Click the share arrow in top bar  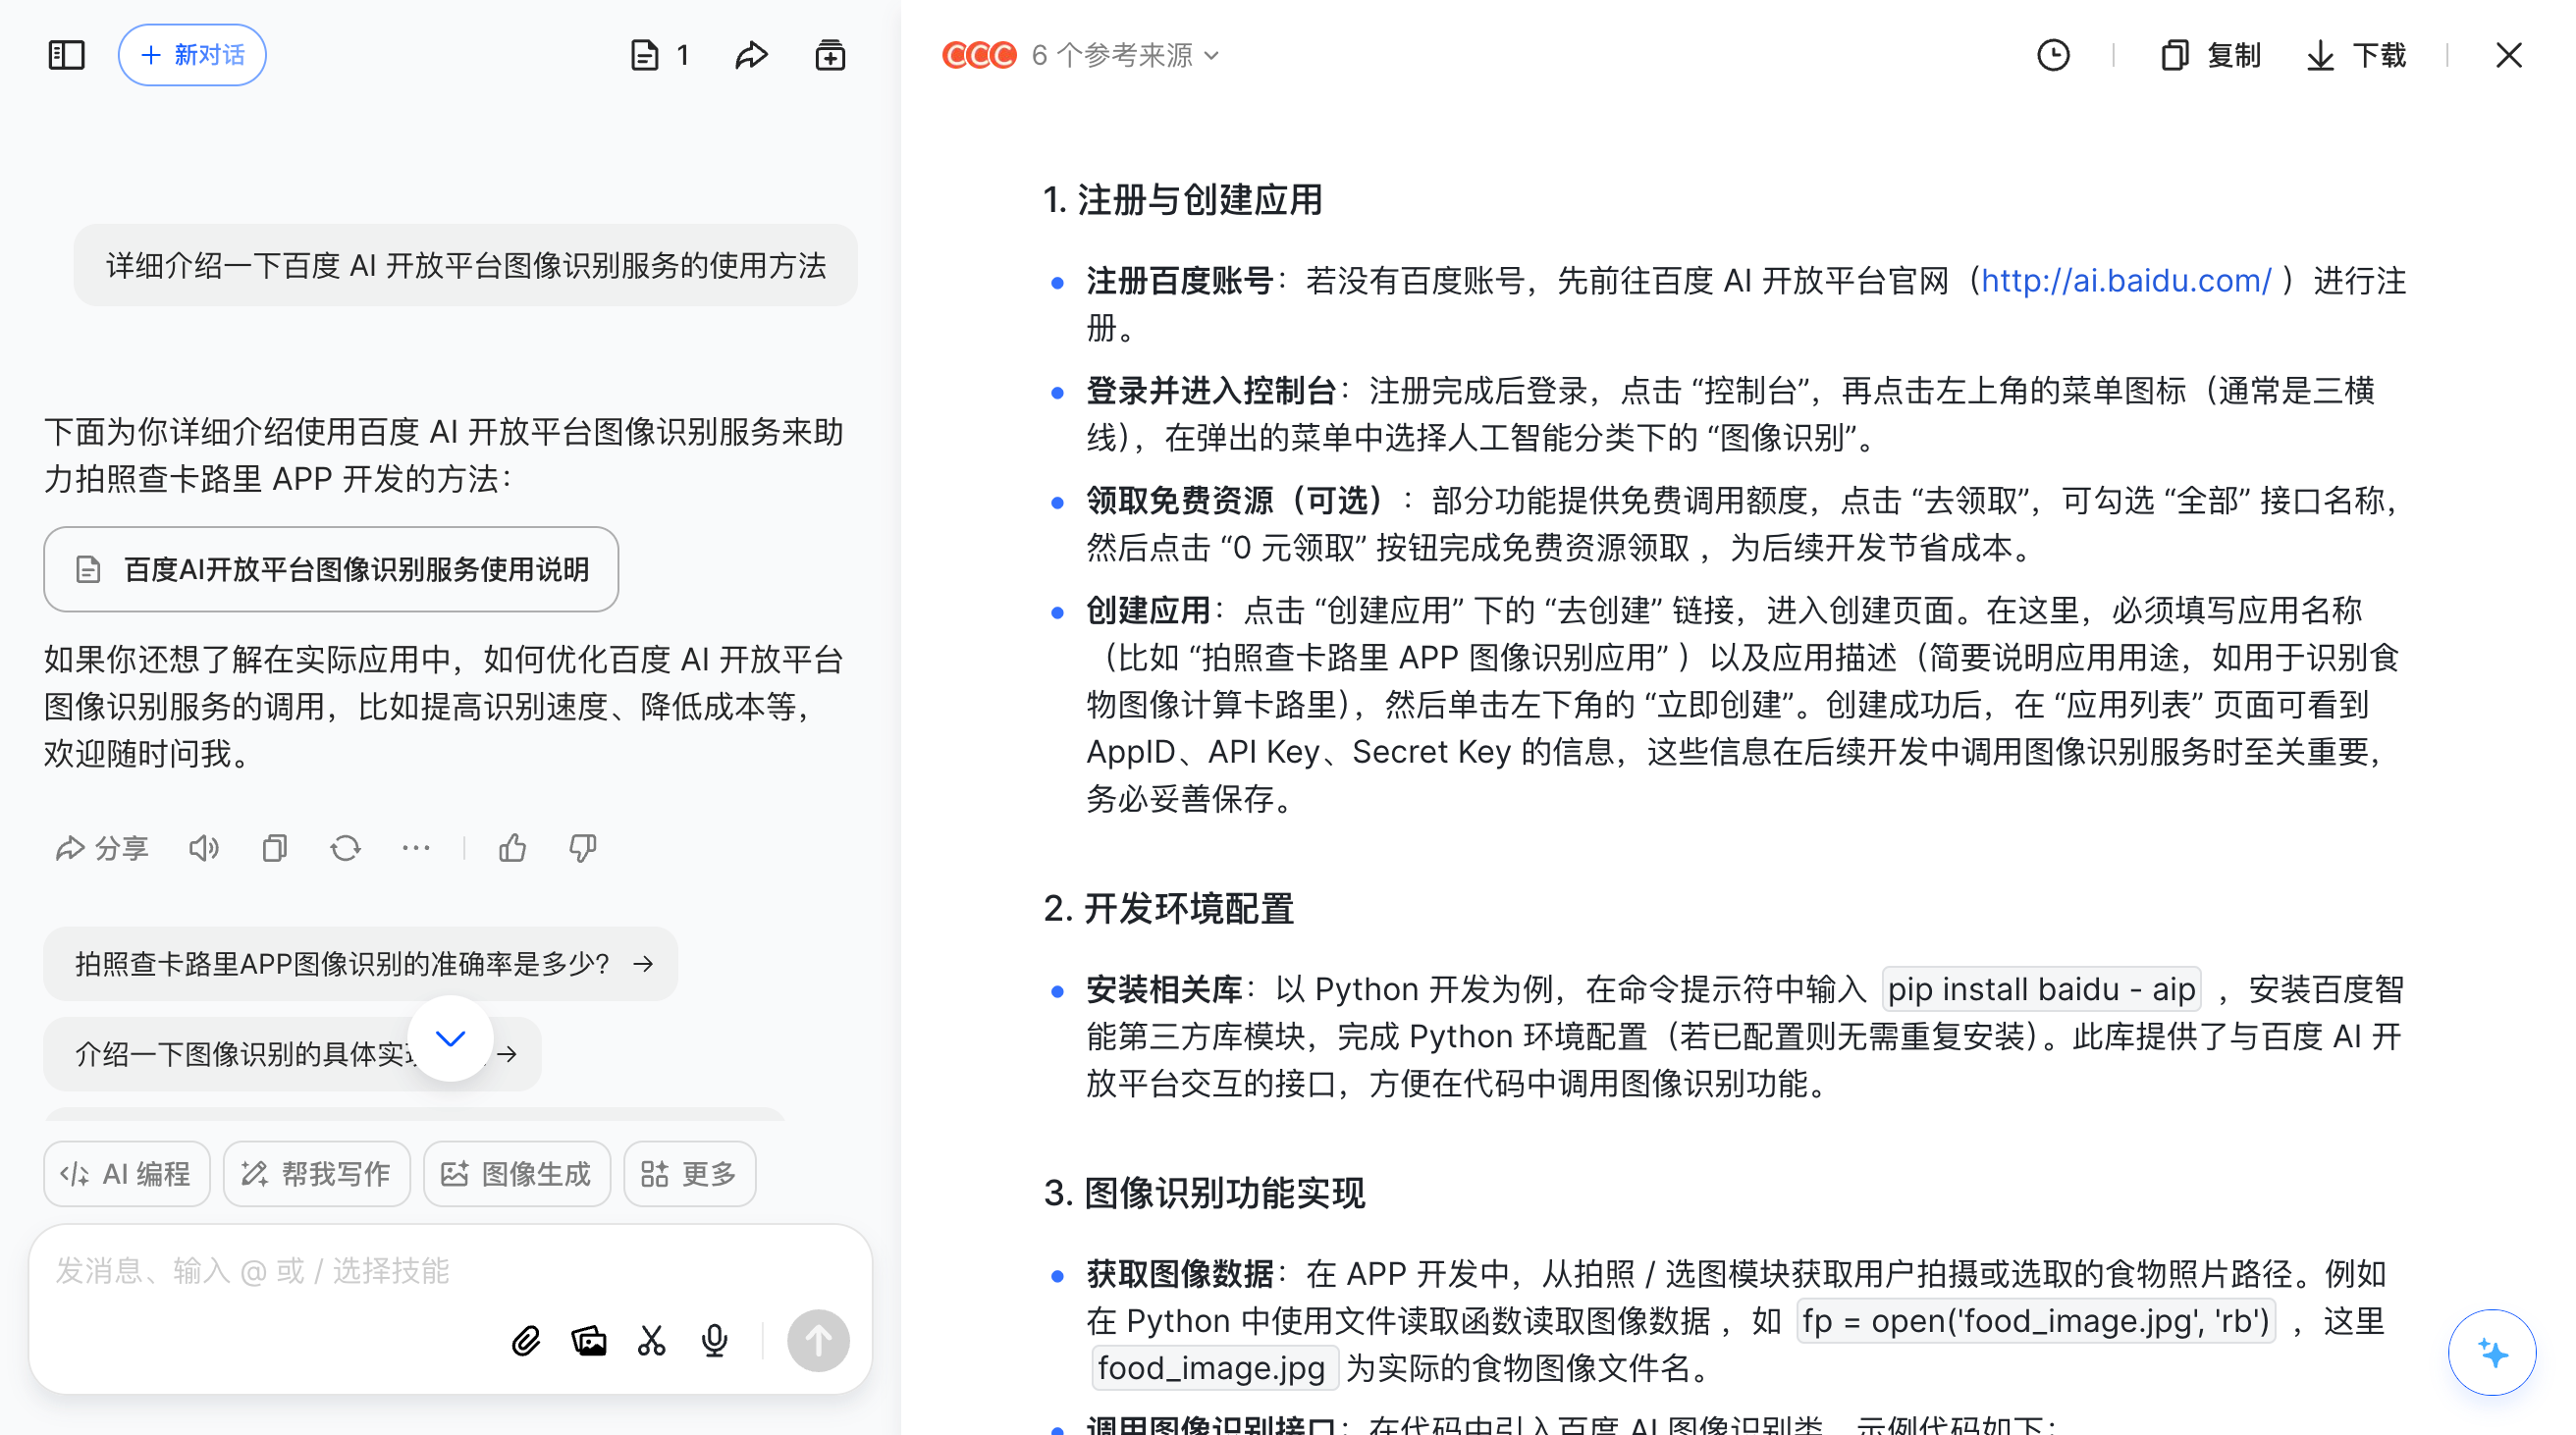pyautogui.click(x=751, y=55)
